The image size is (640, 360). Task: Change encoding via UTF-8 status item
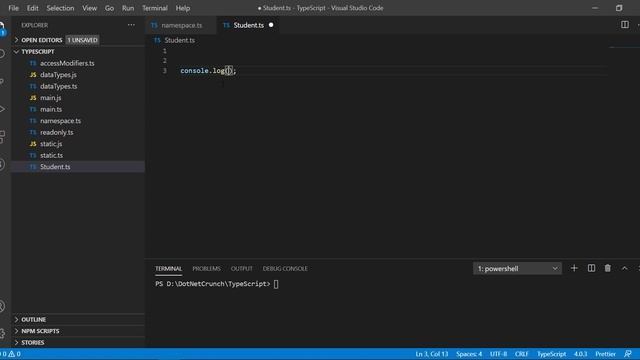point(498,354)
